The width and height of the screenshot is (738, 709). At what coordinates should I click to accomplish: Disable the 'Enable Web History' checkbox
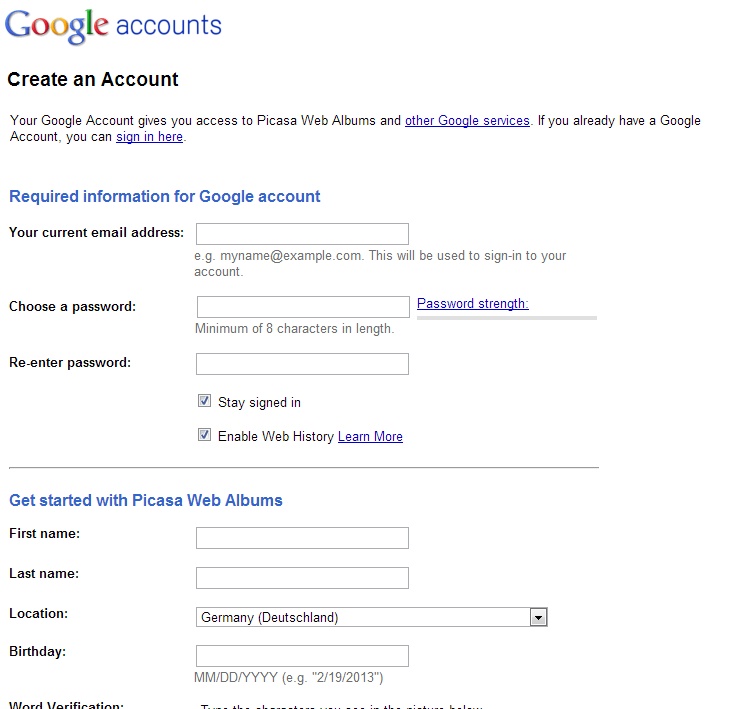205,436
